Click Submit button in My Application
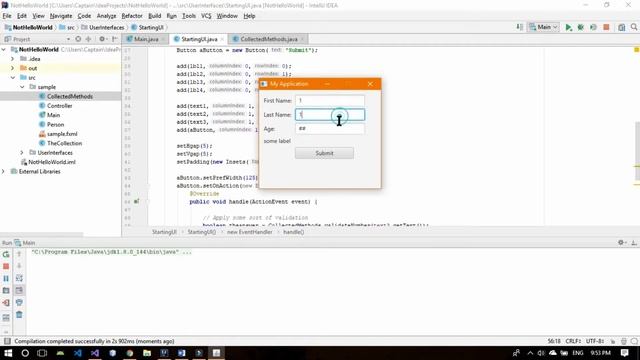The height and width of the screenshot is (360, 640). point(324,153)
